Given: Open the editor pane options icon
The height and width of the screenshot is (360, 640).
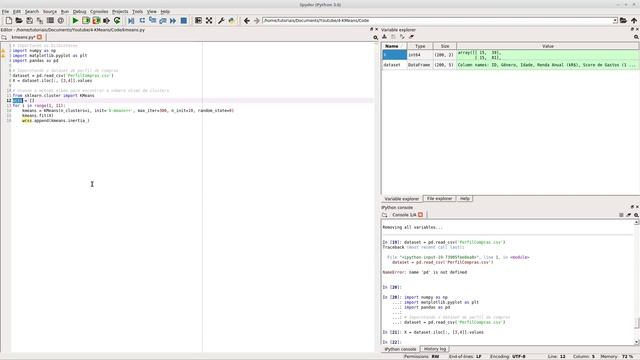Looking at the screenshot, I should 376,38.
